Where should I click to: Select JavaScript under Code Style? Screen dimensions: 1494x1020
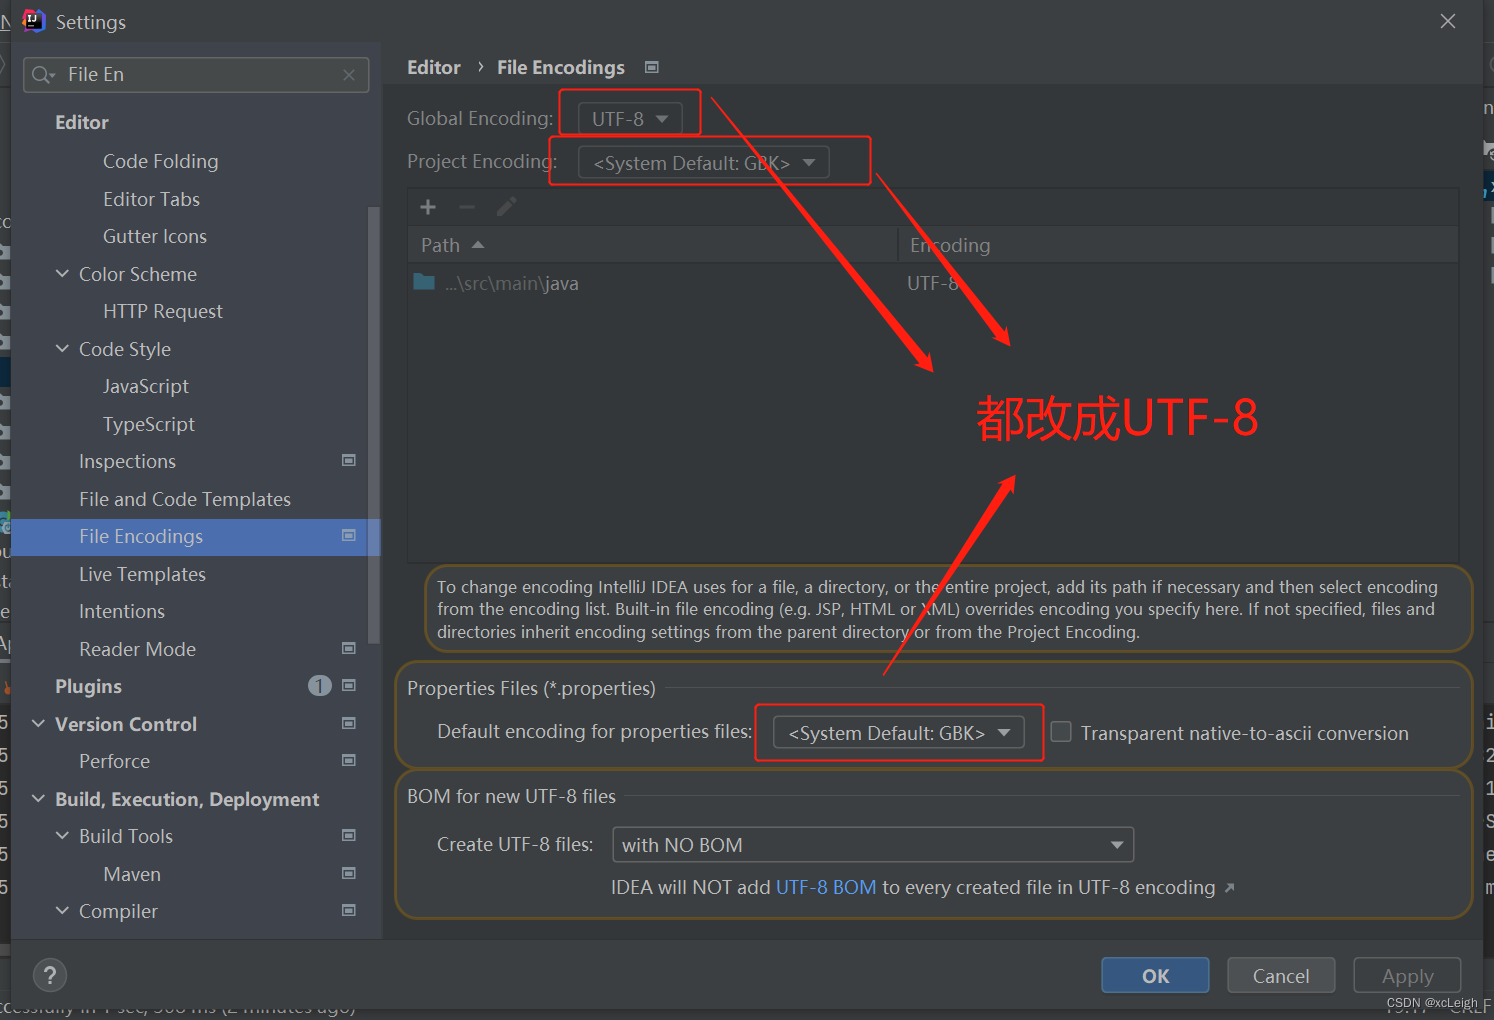pos(146,386)
